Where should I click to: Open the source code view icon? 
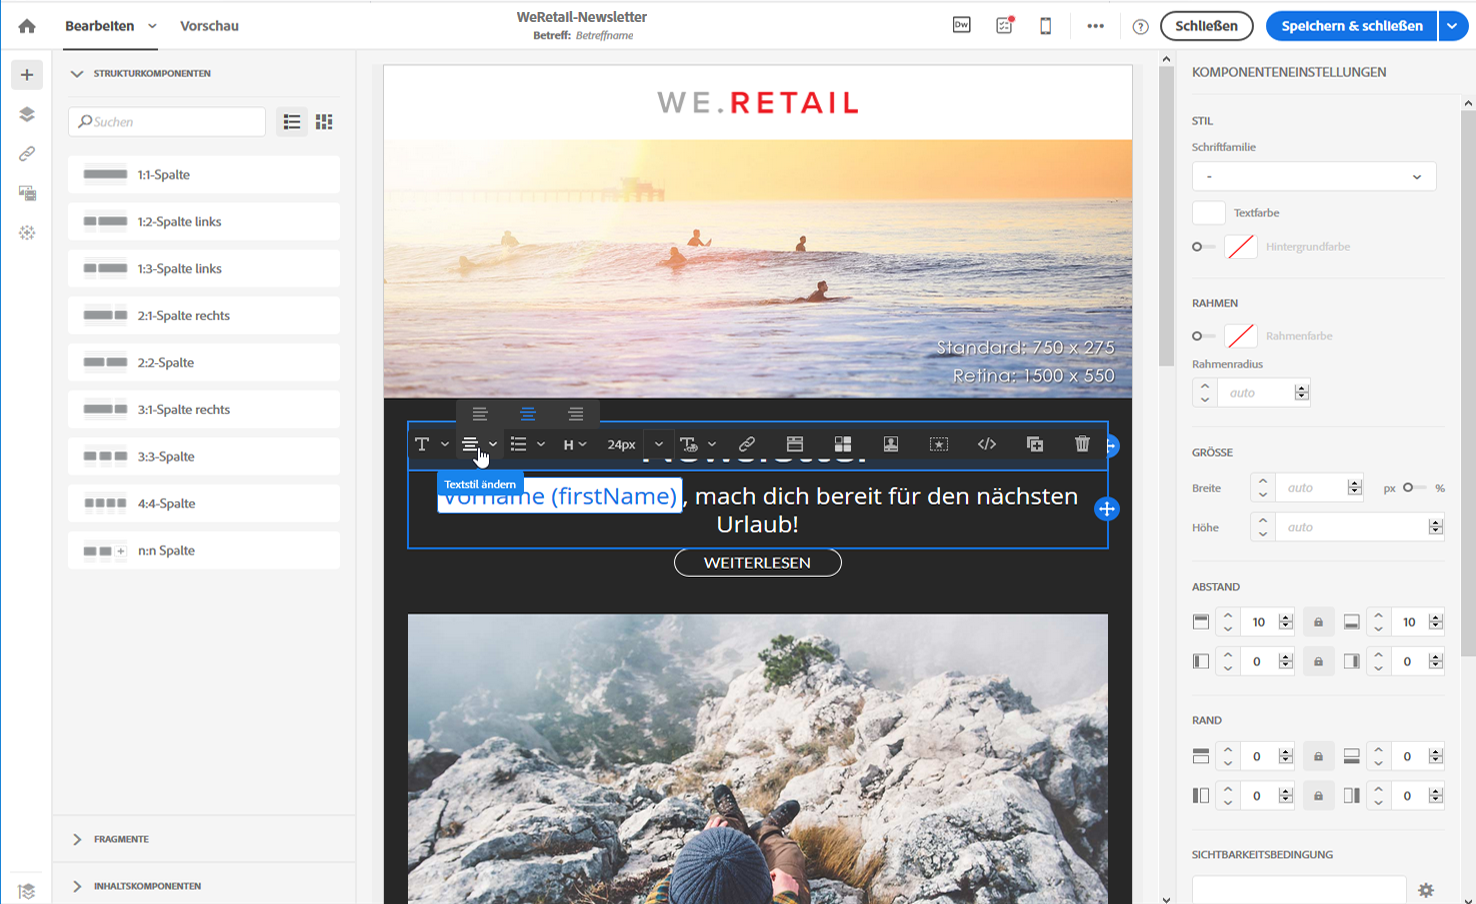[x=987, y=444]
